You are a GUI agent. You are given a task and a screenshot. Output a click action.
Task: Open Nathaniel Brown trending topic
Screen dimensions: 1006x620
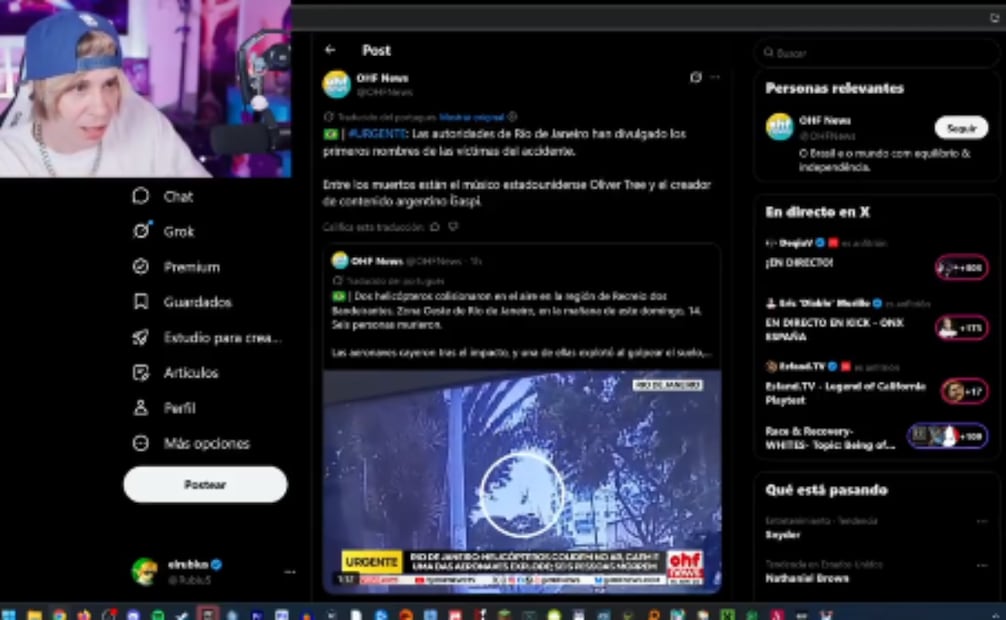coord(807,578)
